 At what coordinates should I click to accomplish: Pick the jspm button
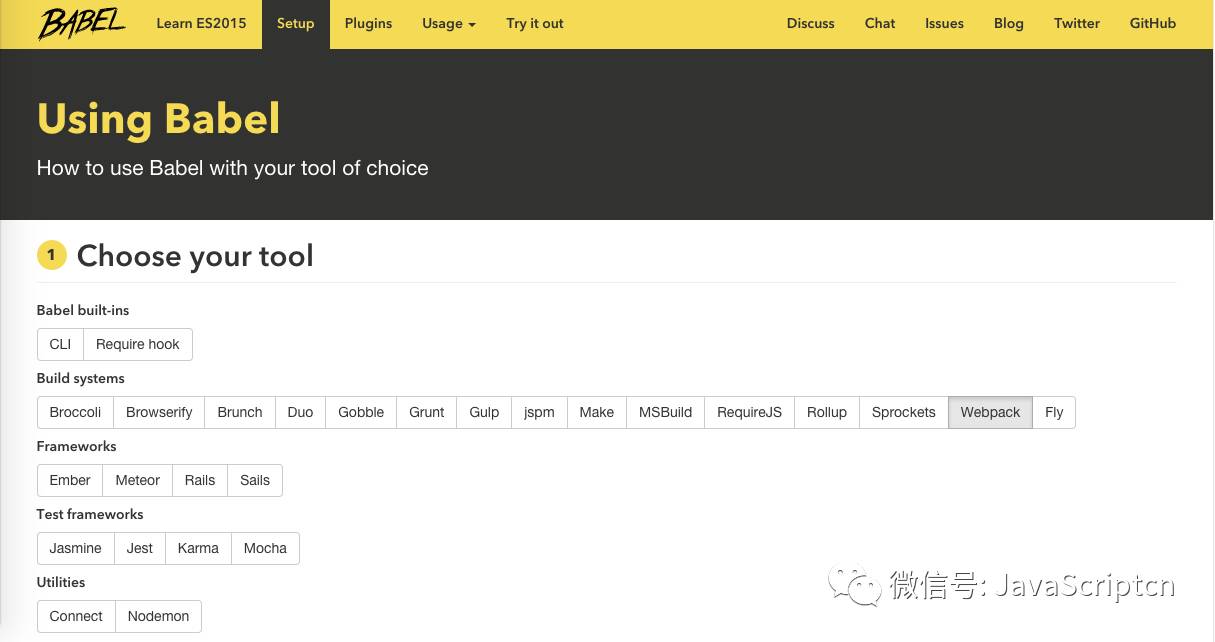tap(539, 412)
